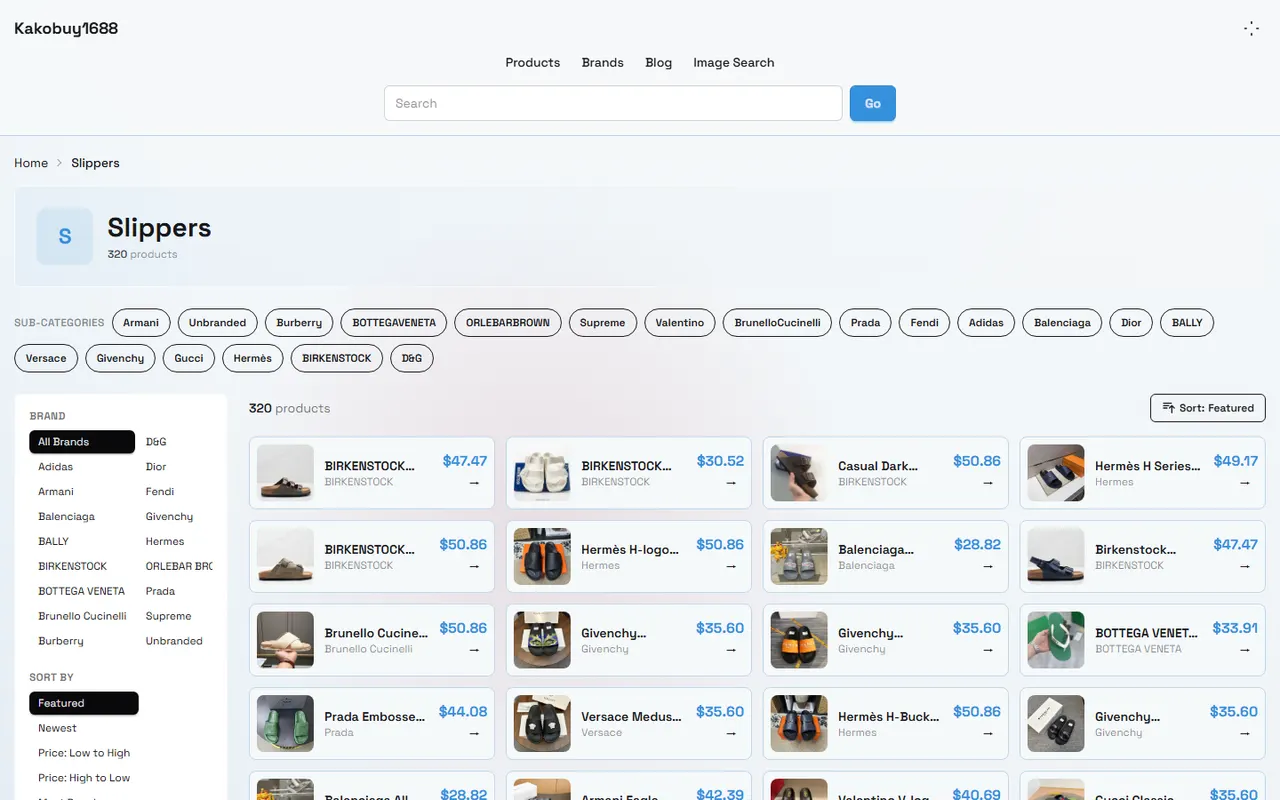This screenshot has width=1280, height=800.
Task: Select the Versace sub-category chip
Action: pos(46,358)
